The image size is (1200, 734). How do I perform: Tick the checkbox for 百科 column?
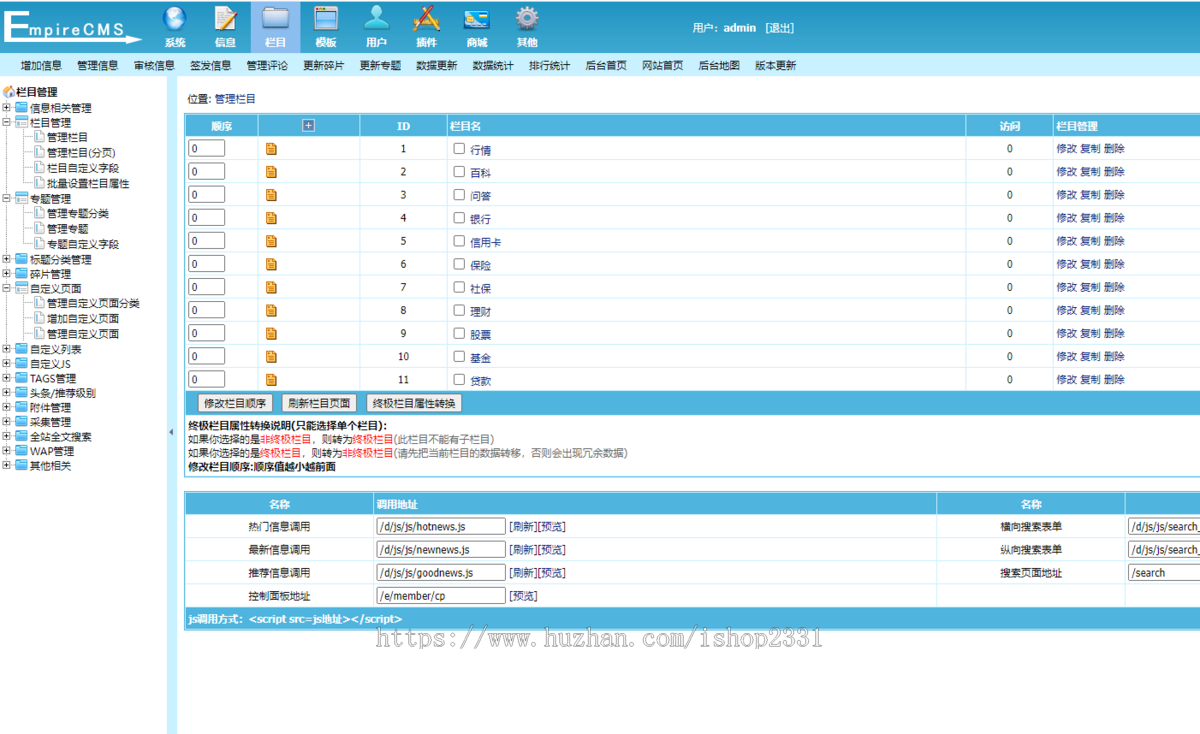tap(459, 171)
